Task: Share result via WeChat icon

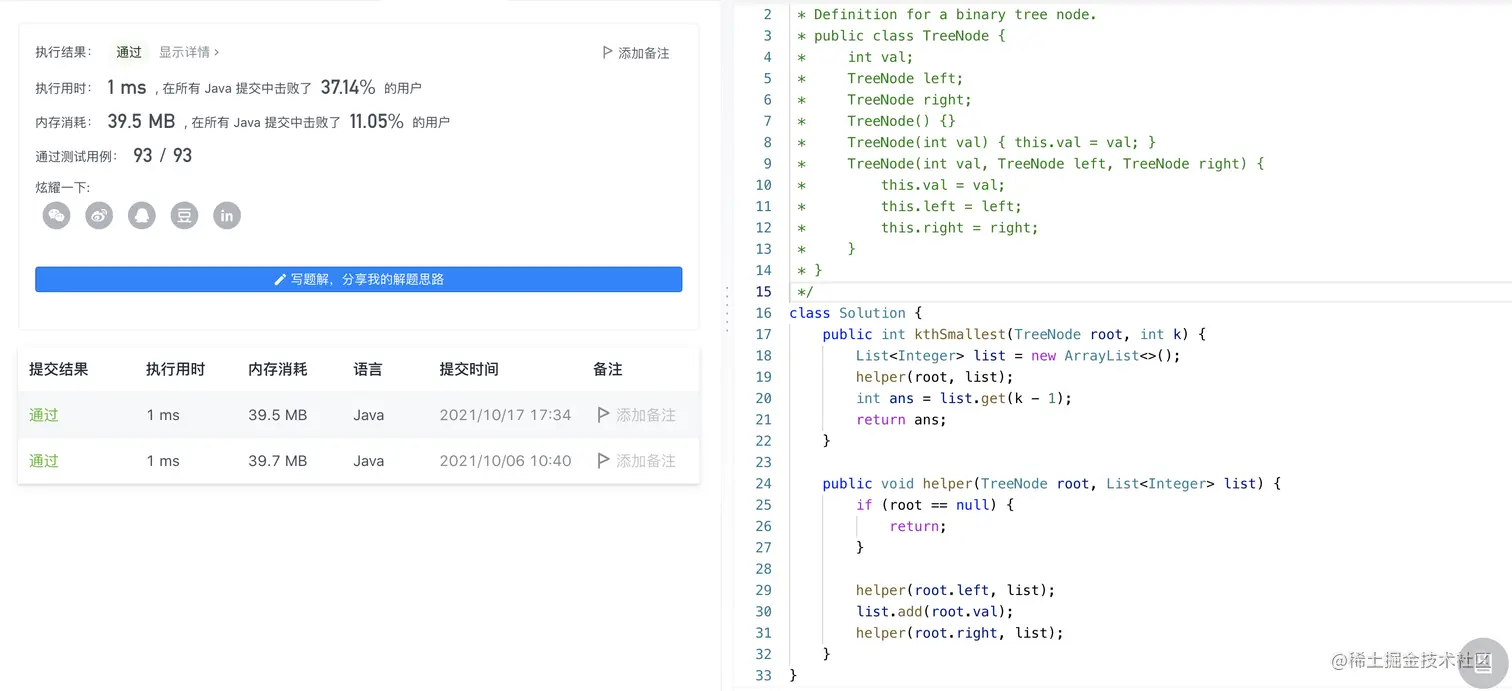Action: (x=57, y=215)
